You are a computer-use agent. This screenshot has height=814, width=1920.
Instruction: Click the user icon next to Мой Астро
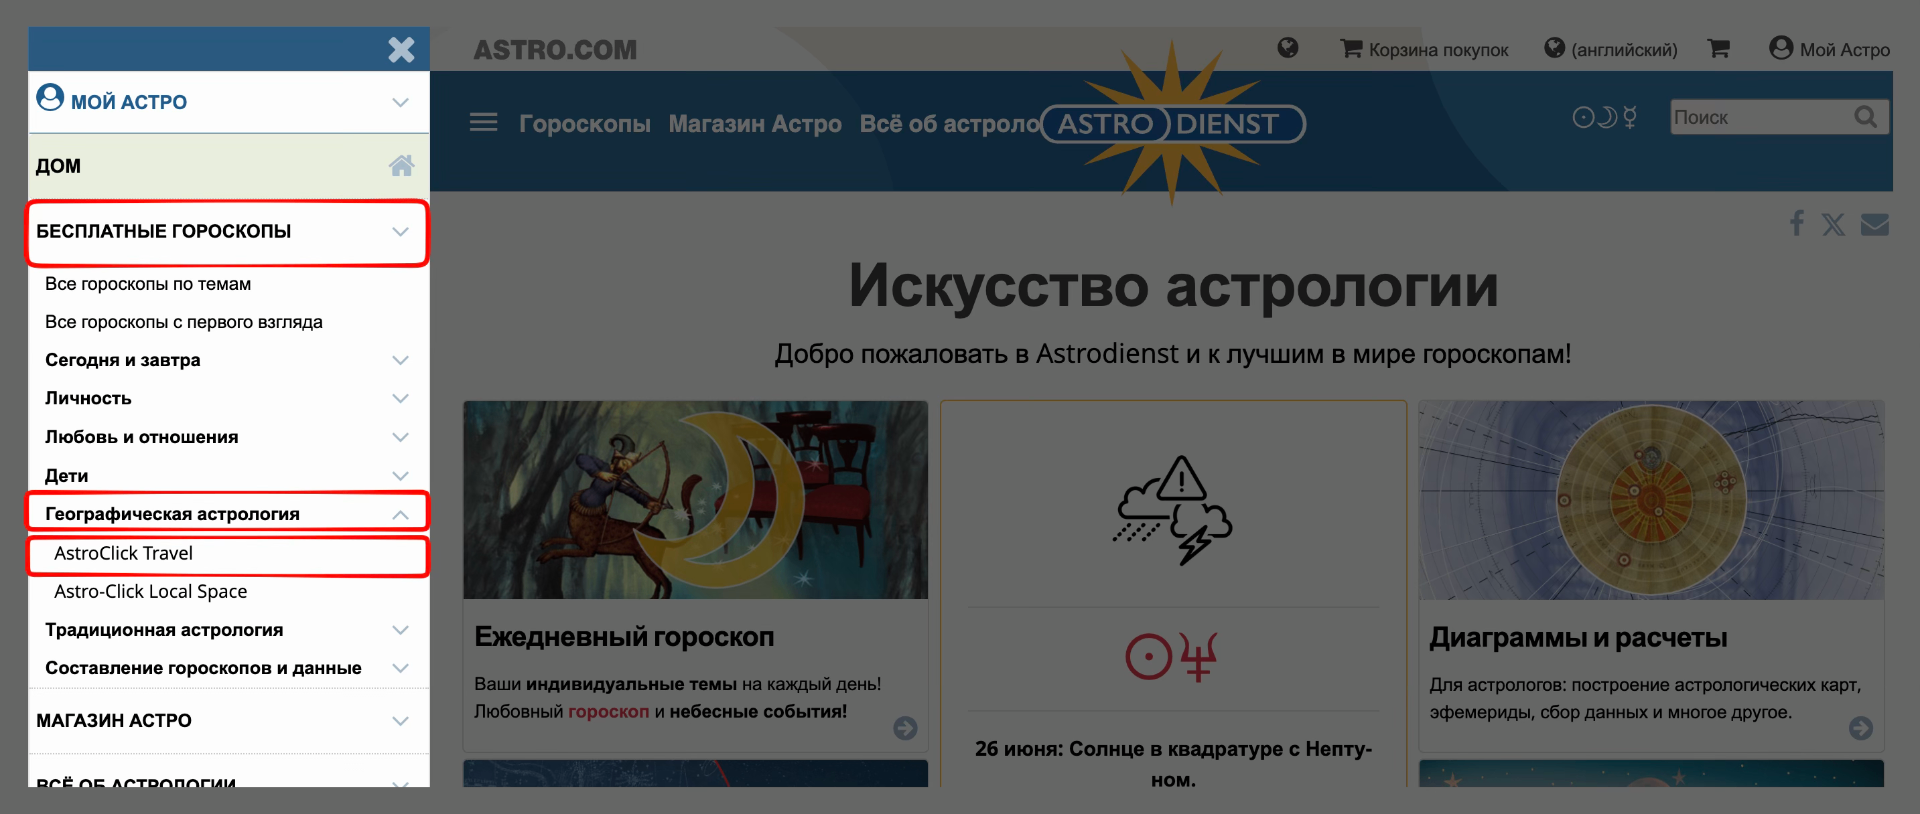[1781, 47]
